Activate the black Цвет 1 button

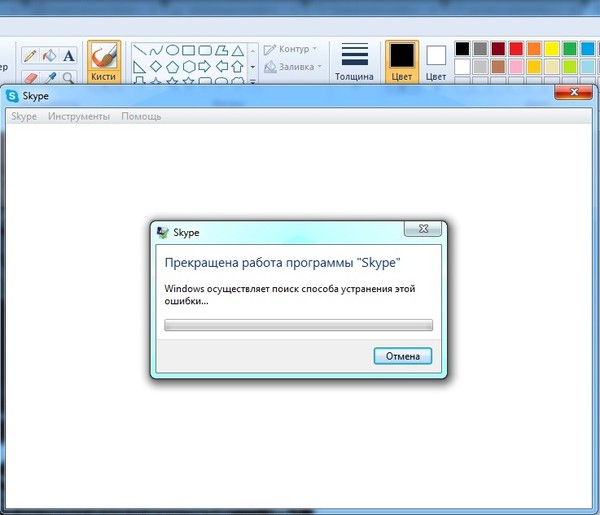point(402,62)
